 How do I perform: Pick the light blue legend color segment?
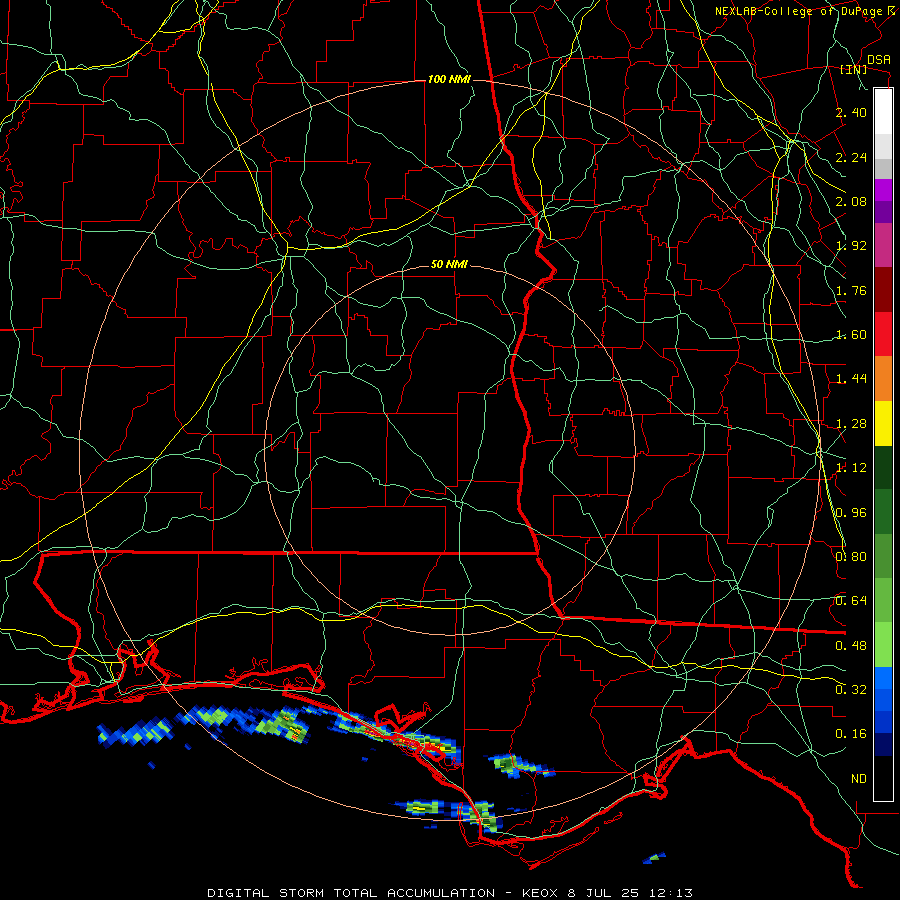coord(883,678)
